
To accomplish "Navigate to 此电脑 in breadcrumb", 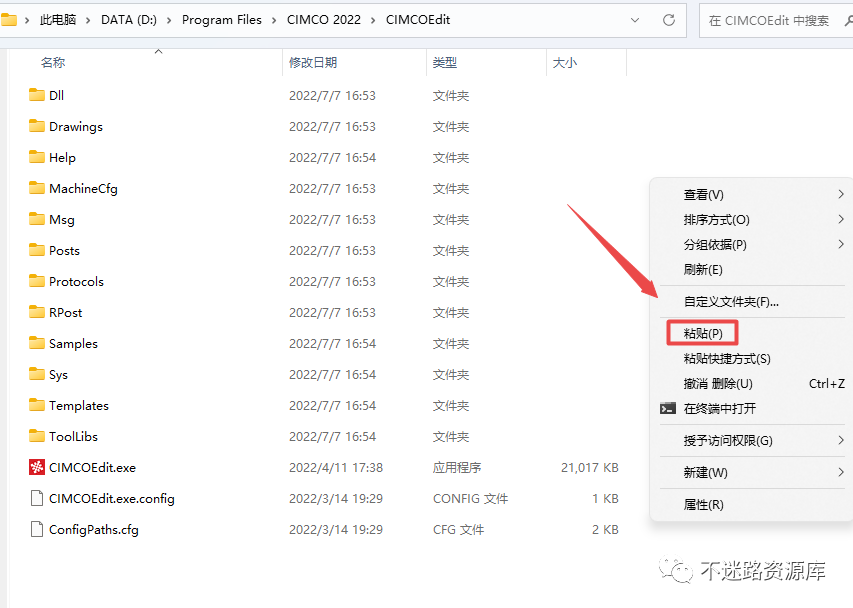I will tap(58, 20).
